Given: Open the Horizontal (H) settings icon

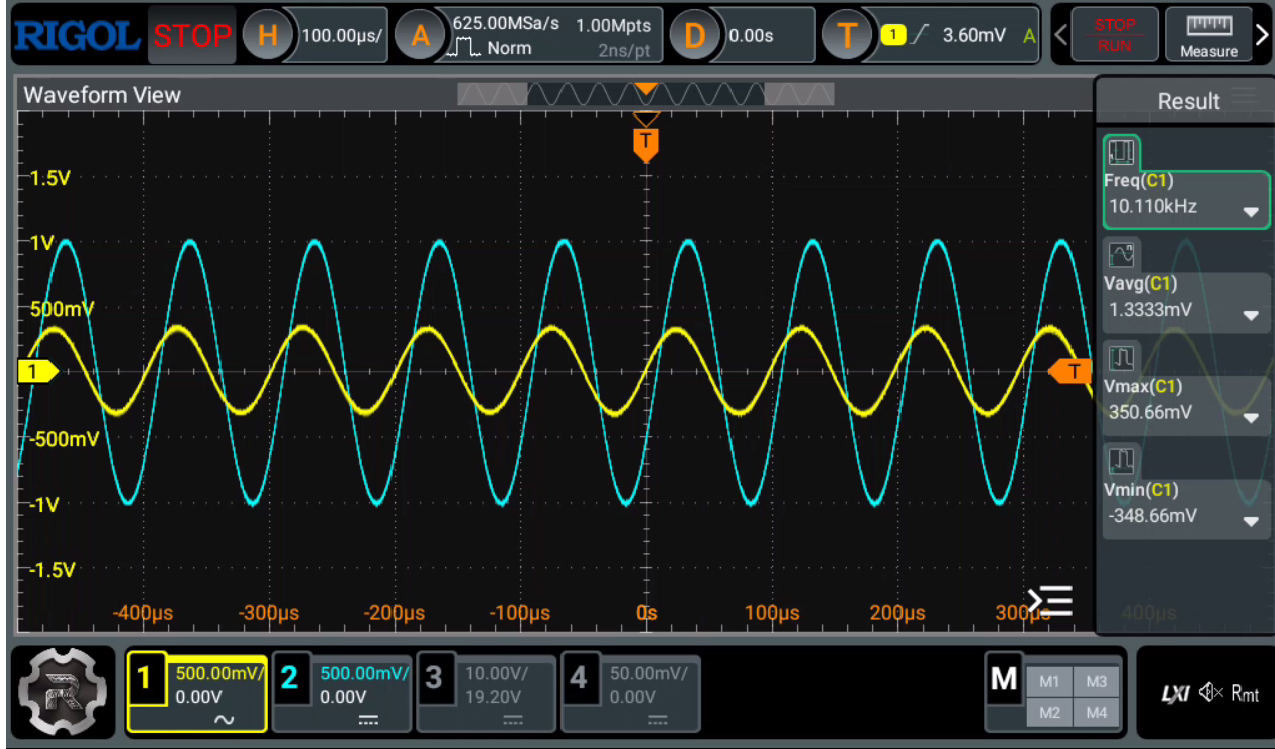Looking at the screenshot, I should pyautogui.click(x=267, y=36).
